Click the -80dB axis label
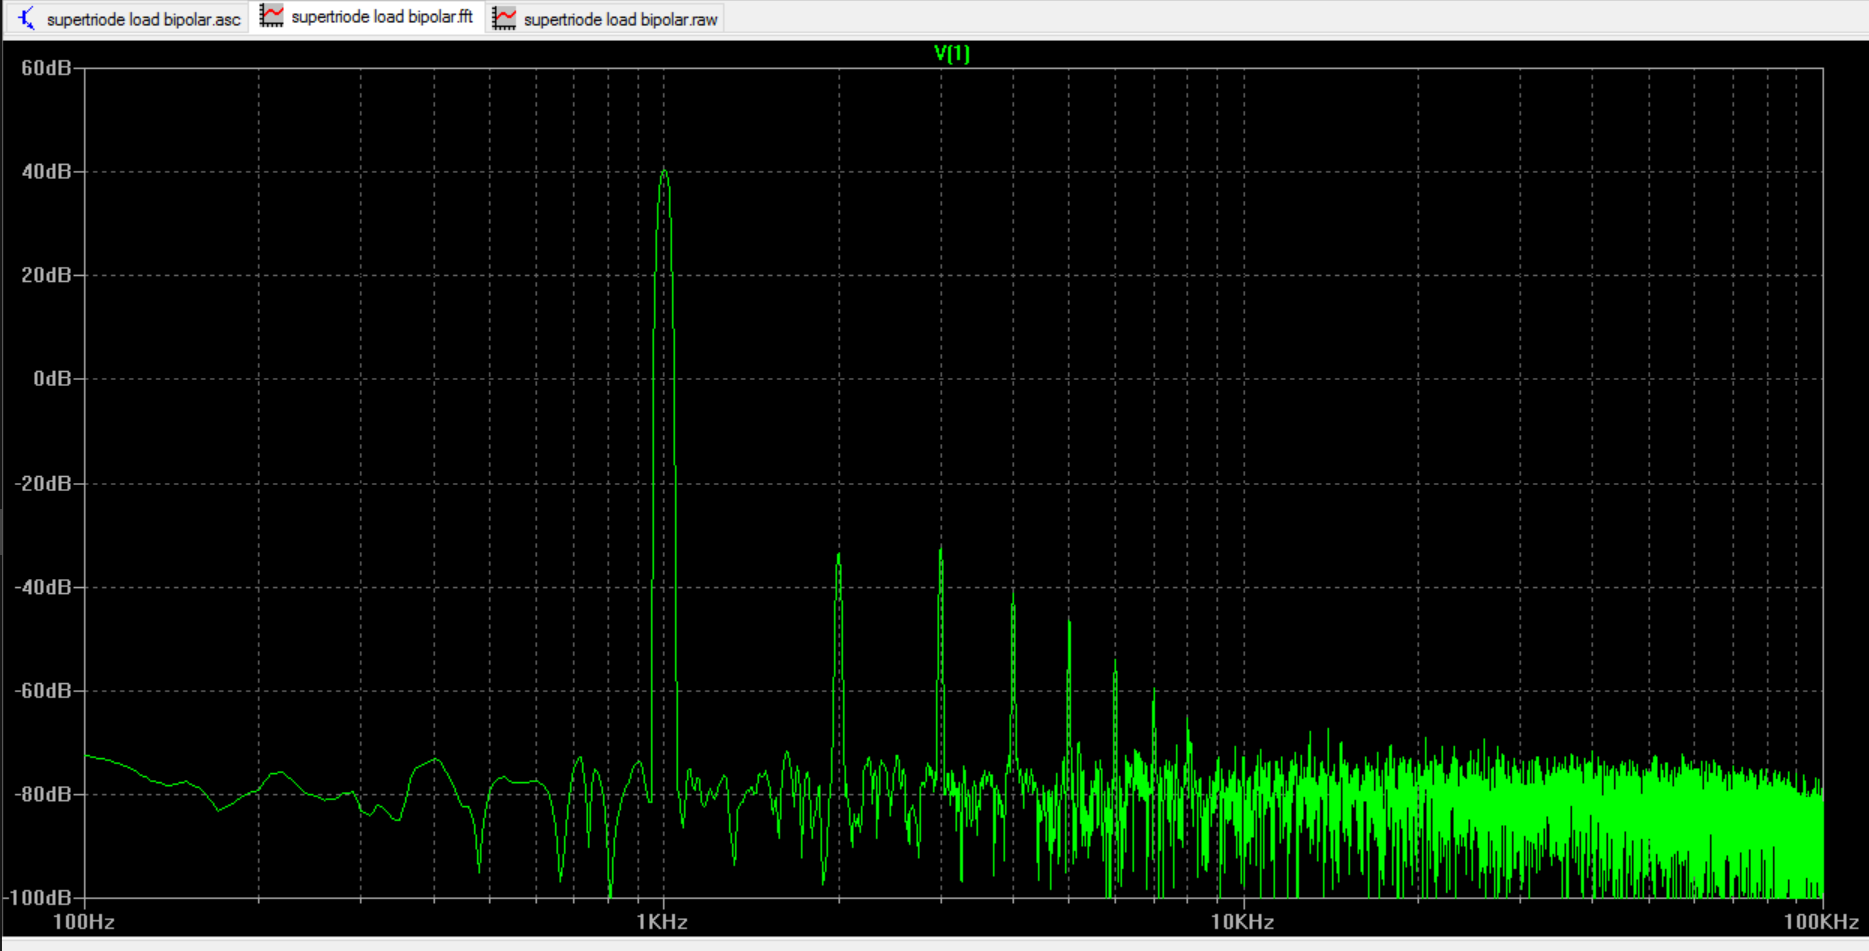 [x=43, y=794]
